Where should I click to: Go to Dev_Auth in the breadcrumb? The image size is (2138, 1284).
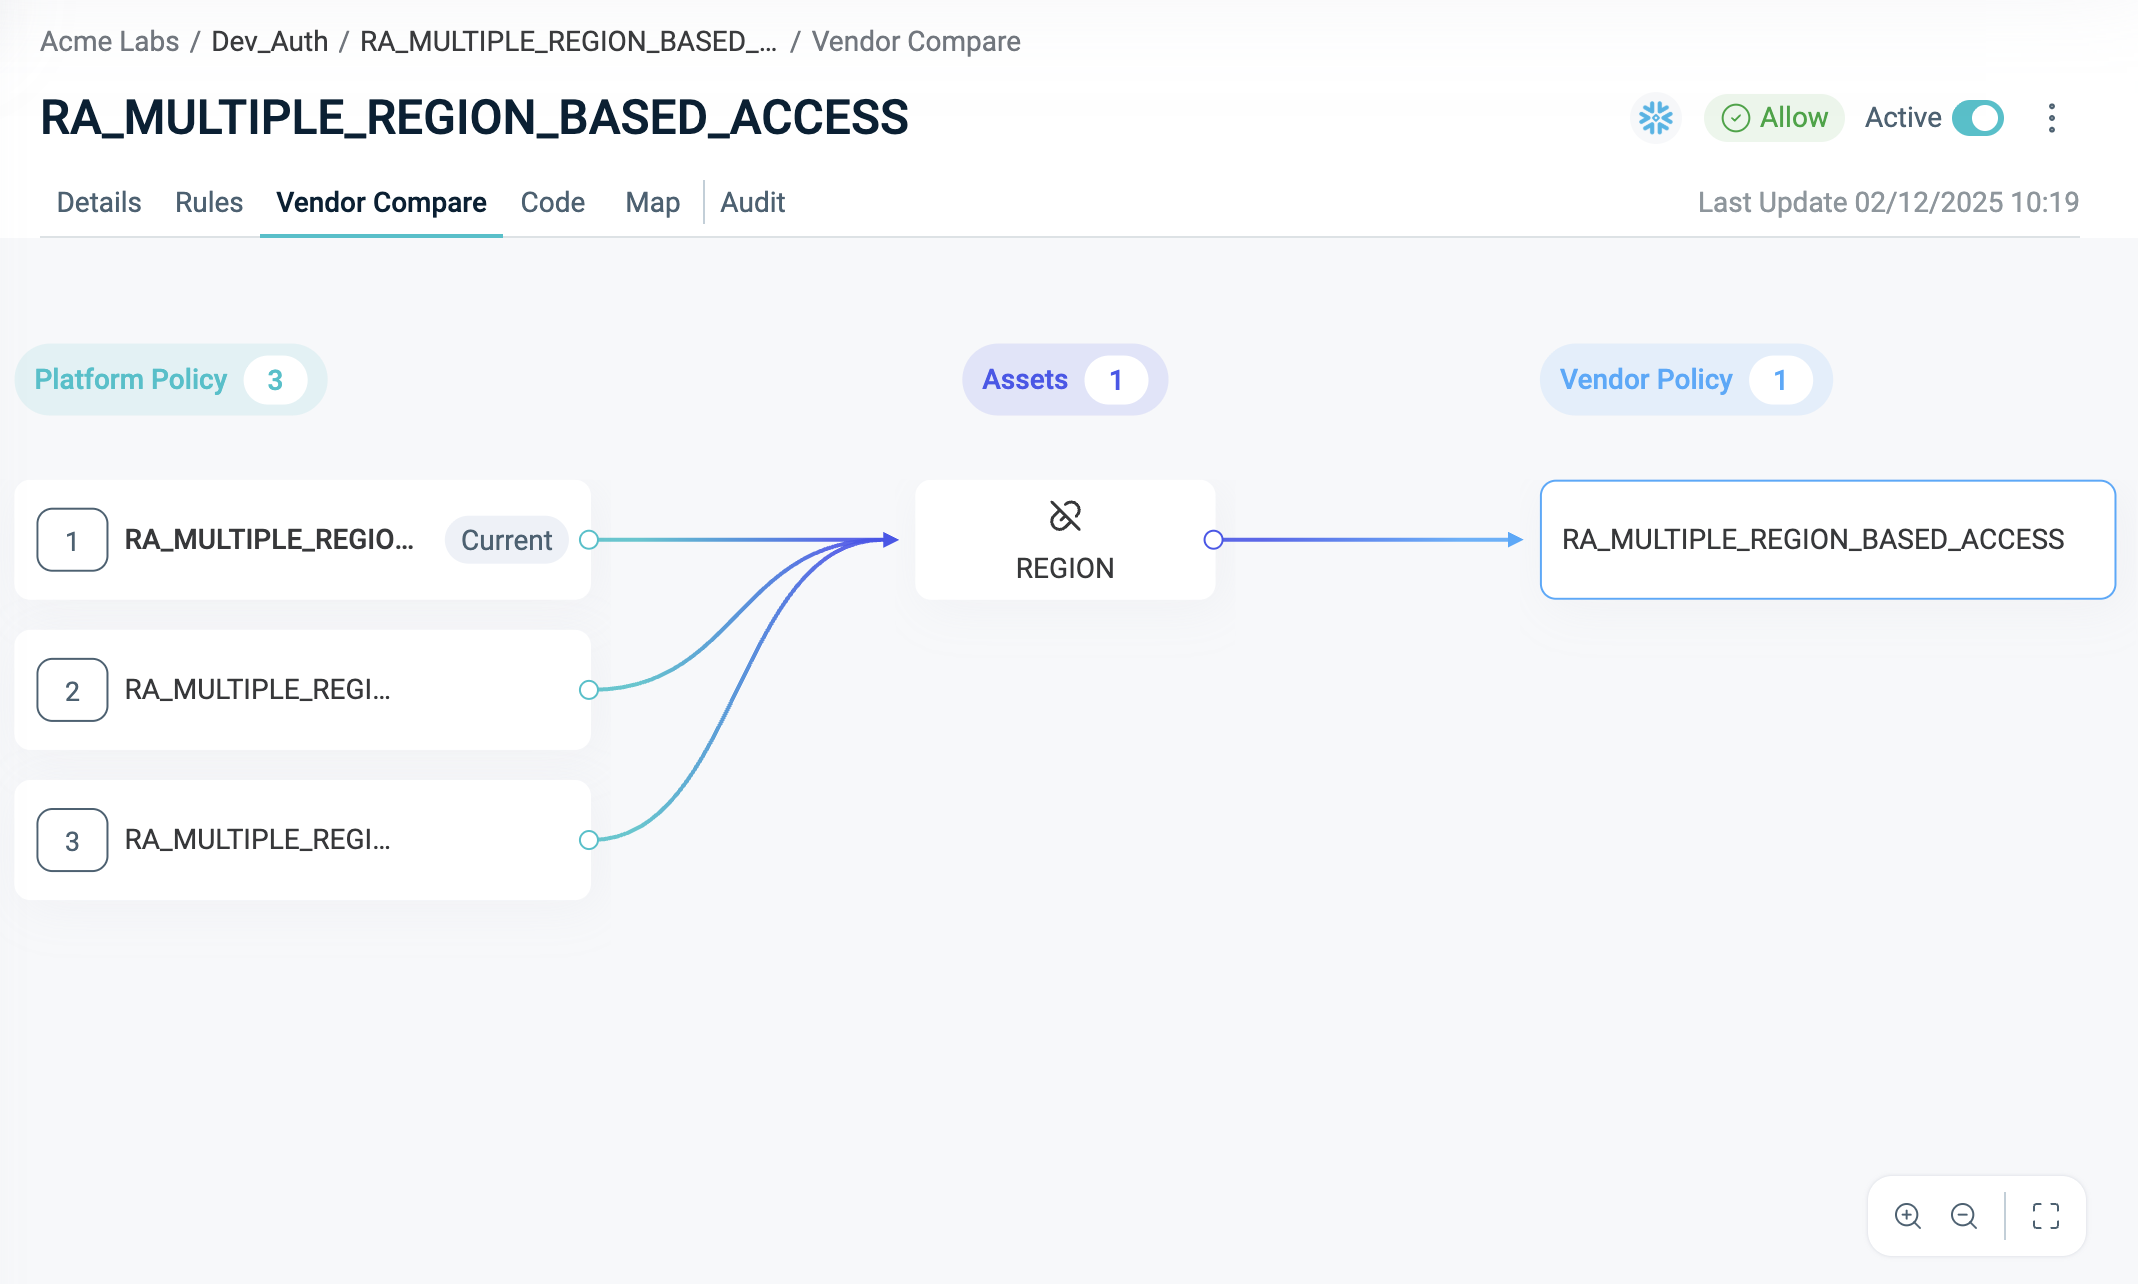tap(269, 41)
